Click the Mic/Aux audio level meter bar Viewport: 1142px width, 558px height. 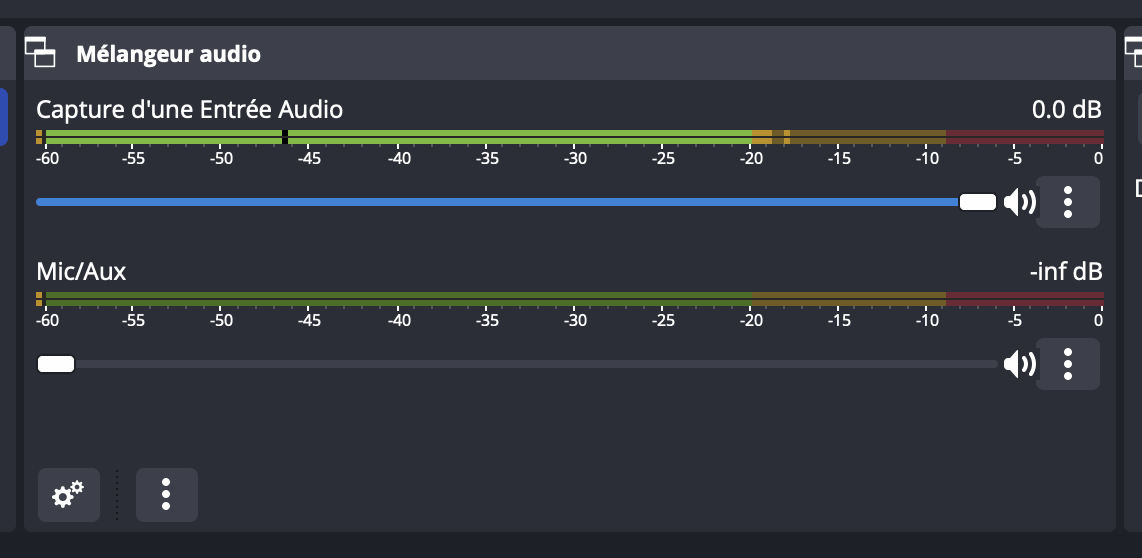(570, 299)
